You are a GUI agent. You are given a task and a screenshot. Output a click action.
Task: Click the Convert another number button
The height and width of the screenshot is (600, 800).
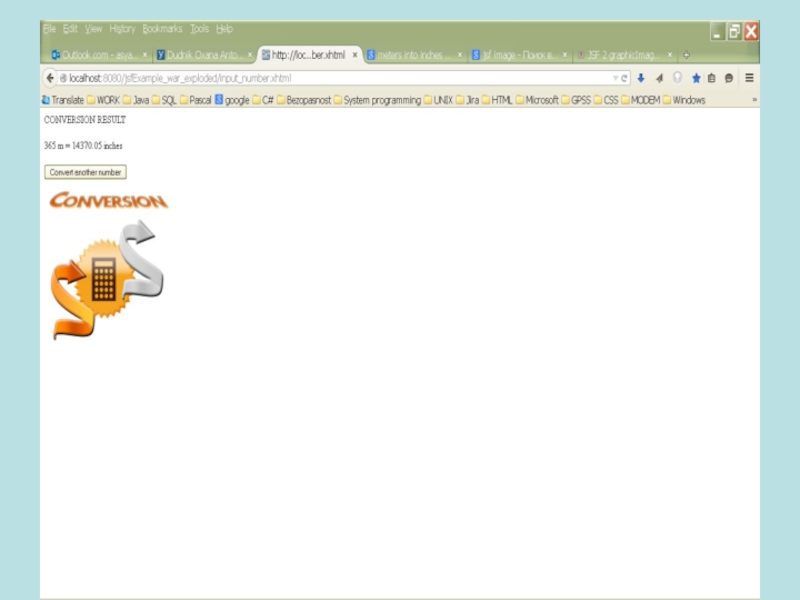point(85,172)
